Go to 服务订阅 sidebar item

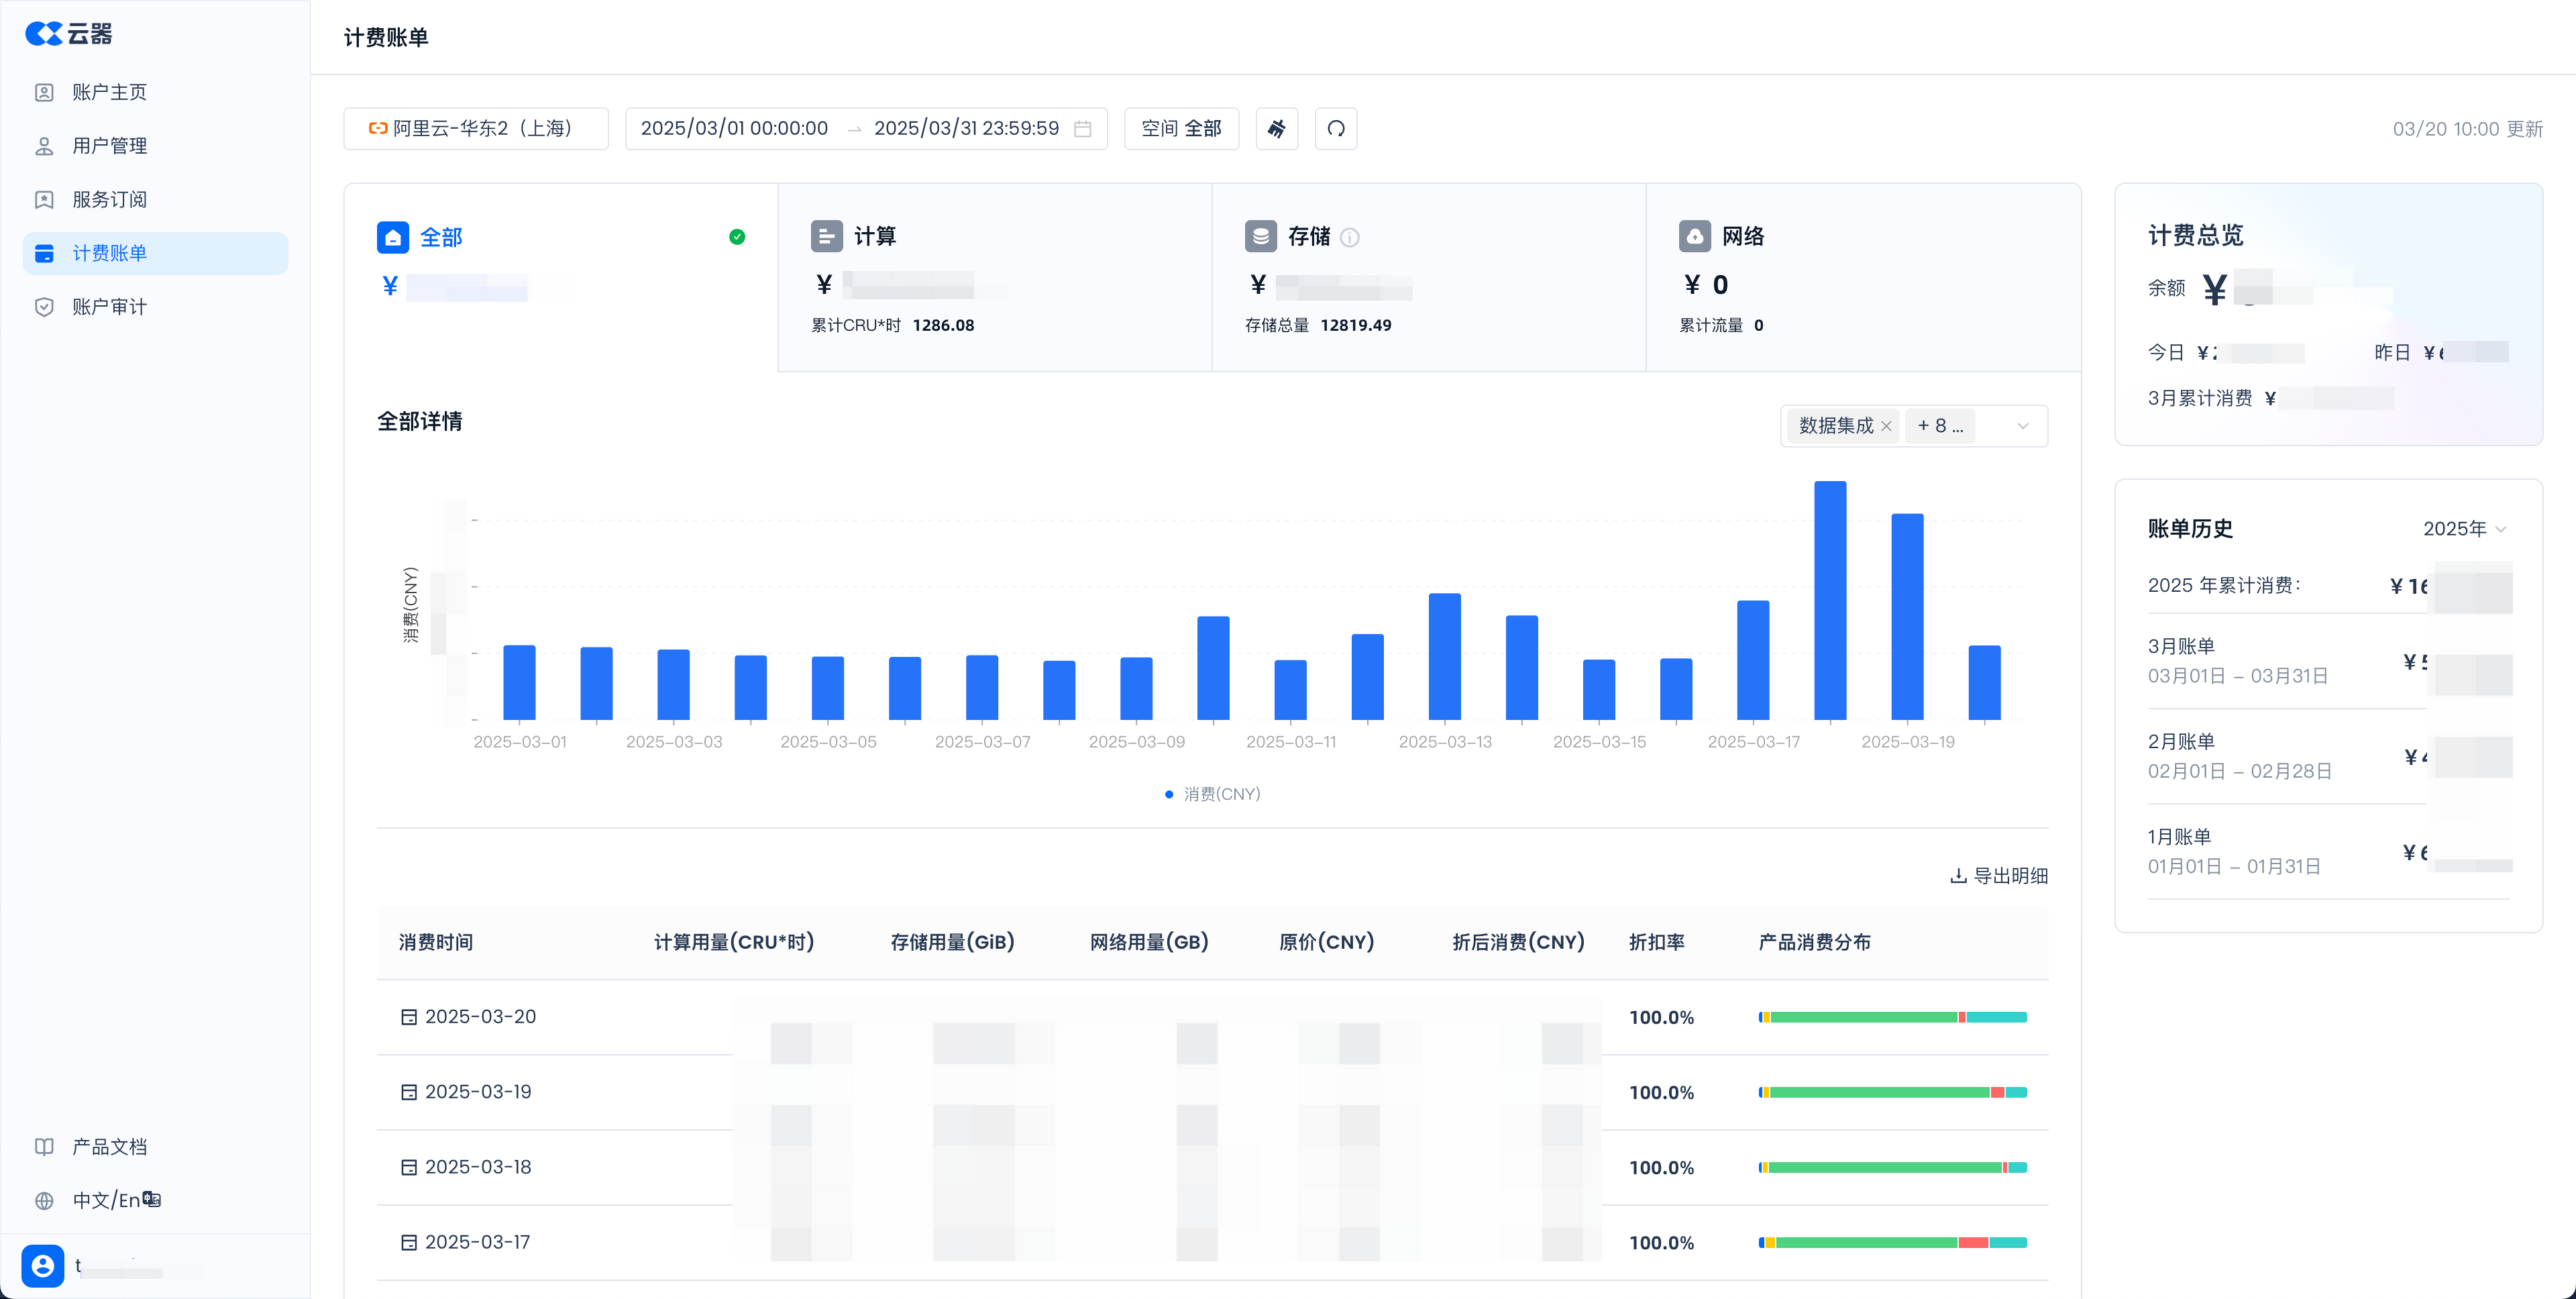pyautogui.click(x=109, y=200)
